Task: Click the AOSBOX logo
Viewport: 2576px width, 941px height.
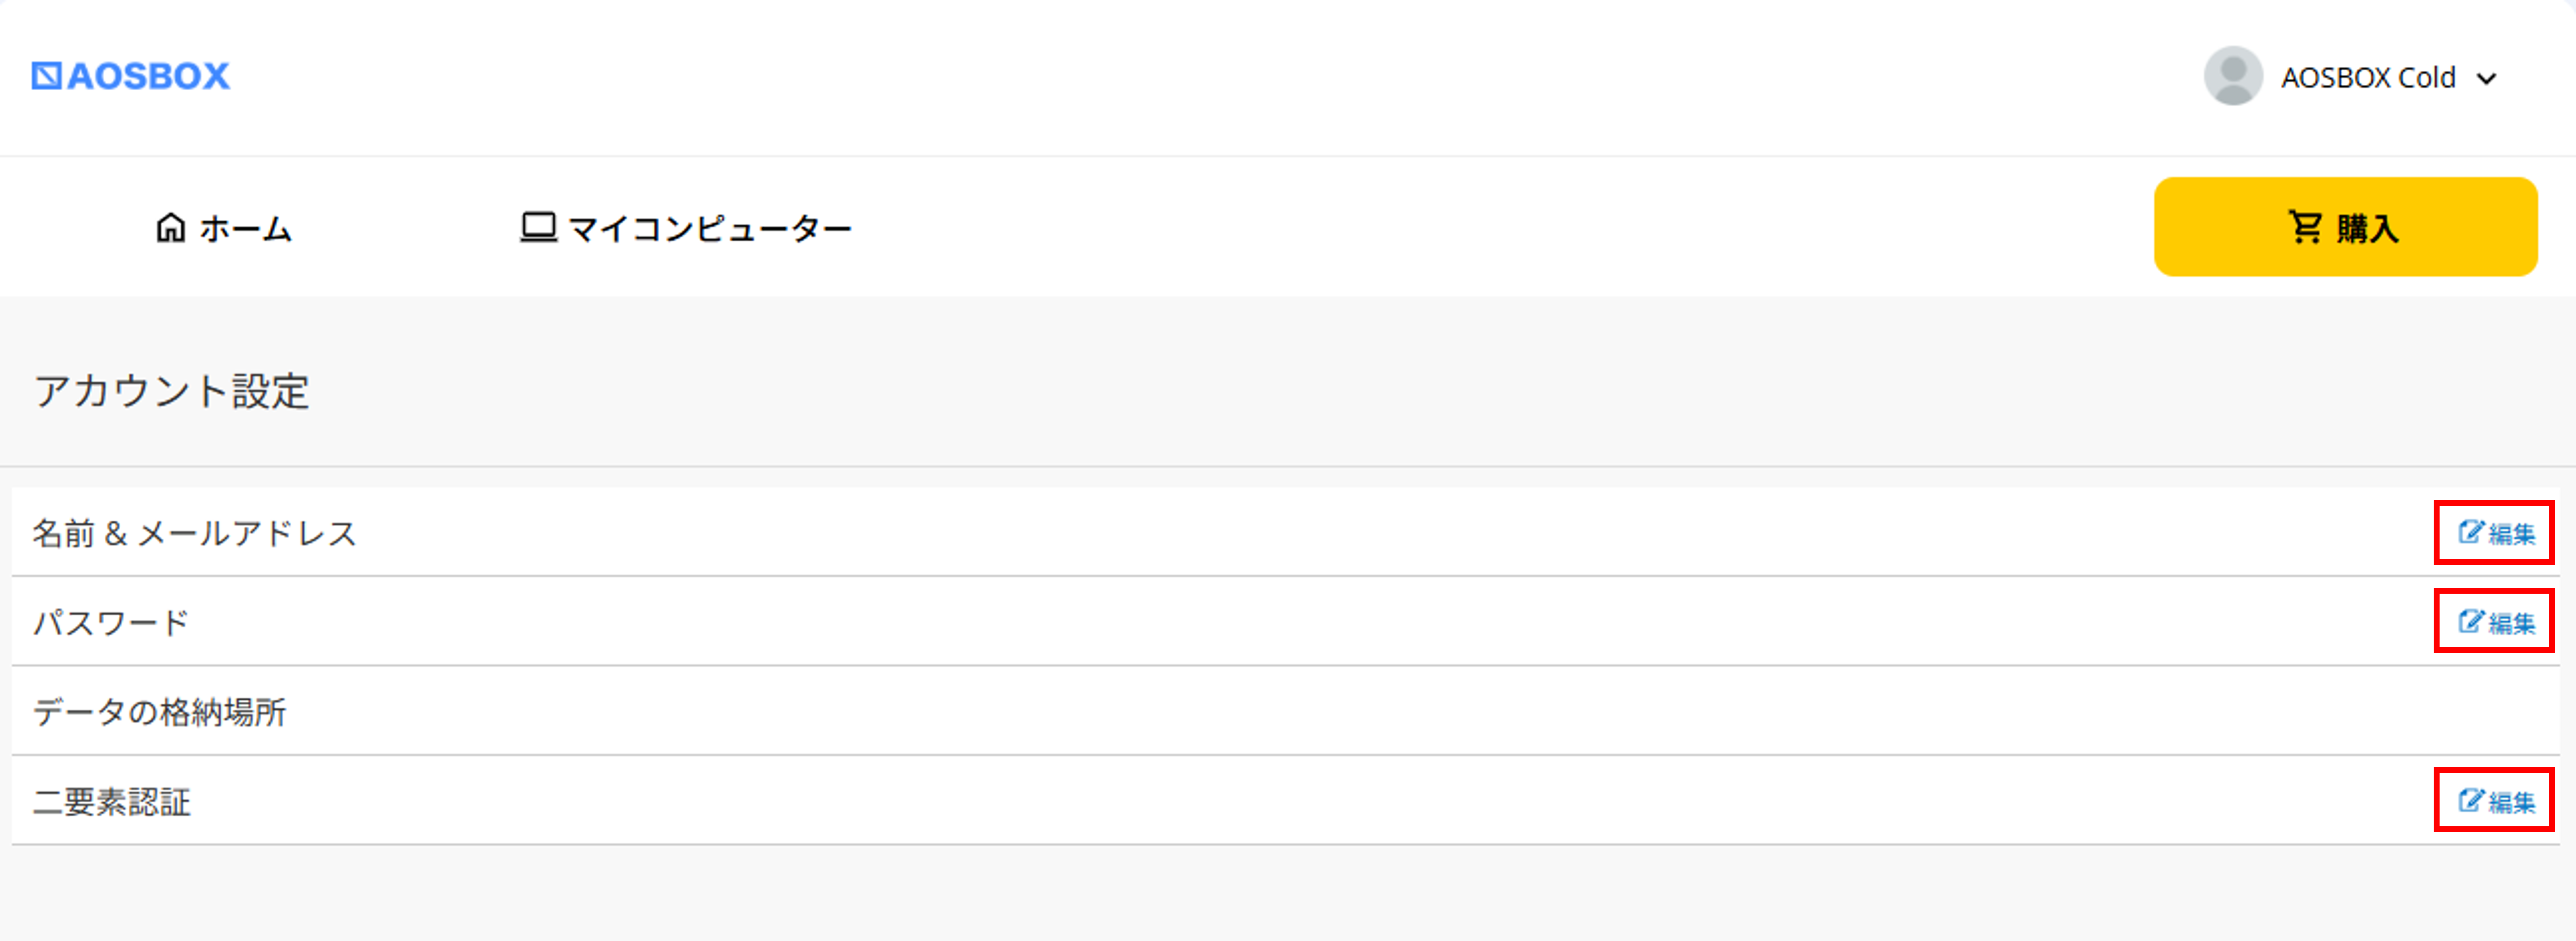Action: (131, 76)
